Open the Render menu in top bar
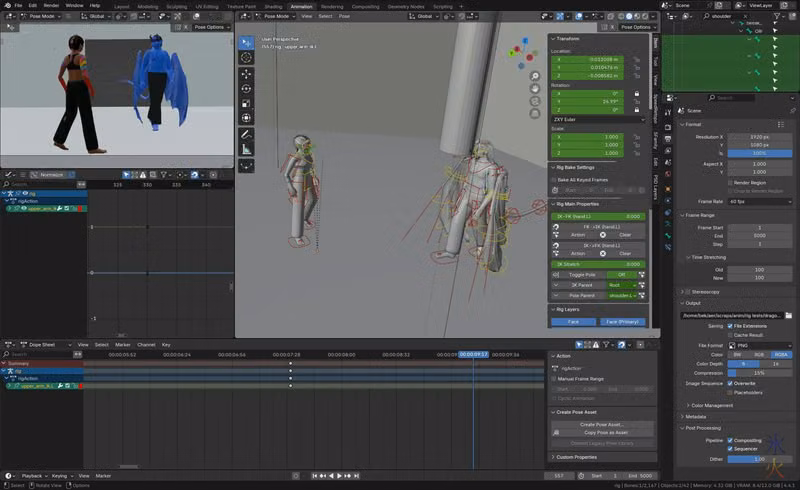 click(x=51, y=5)
